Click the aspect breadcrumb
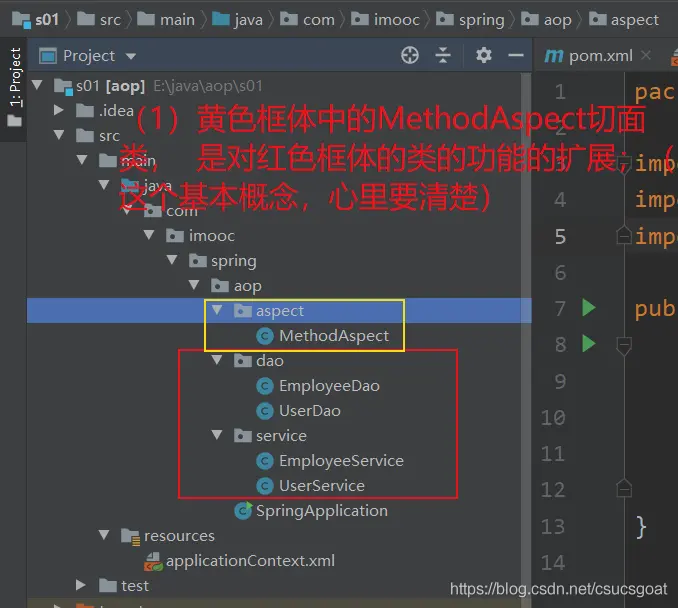This screenshot has width=678, height=608. tap(624, 20)
